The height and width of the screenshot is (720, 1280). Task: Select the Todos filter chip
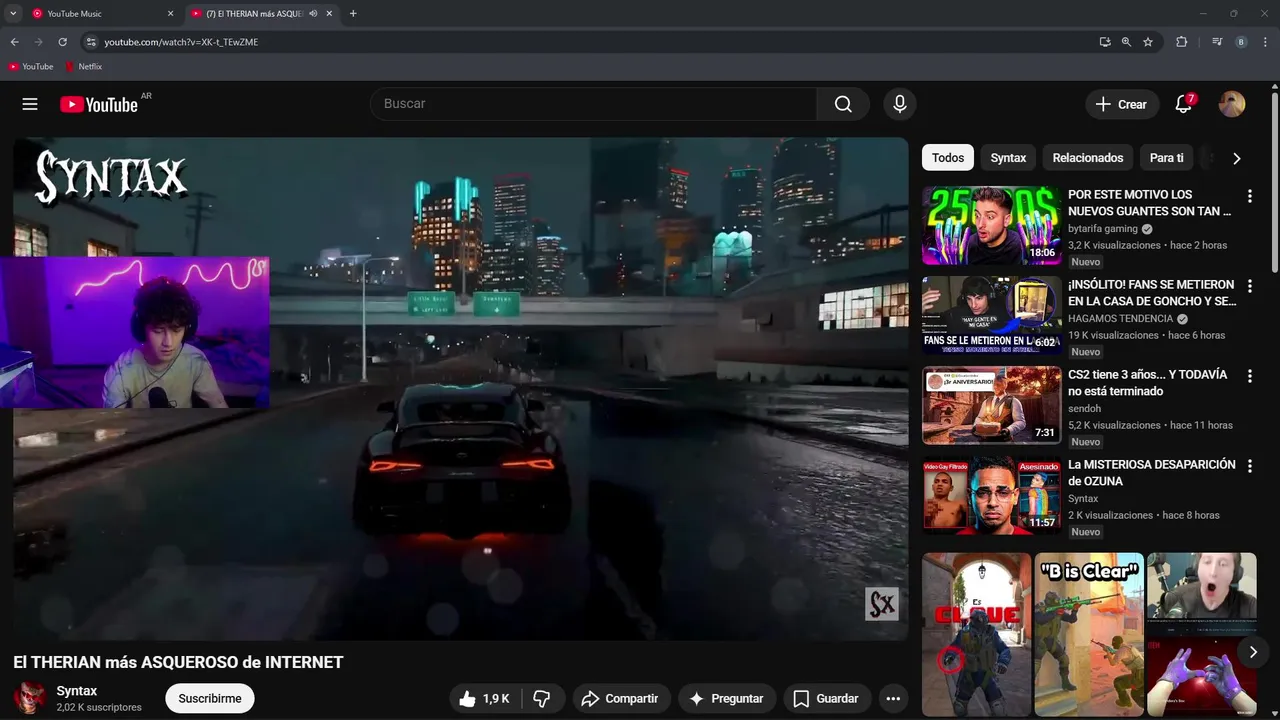pyautogui.click(x=948, y=158)
